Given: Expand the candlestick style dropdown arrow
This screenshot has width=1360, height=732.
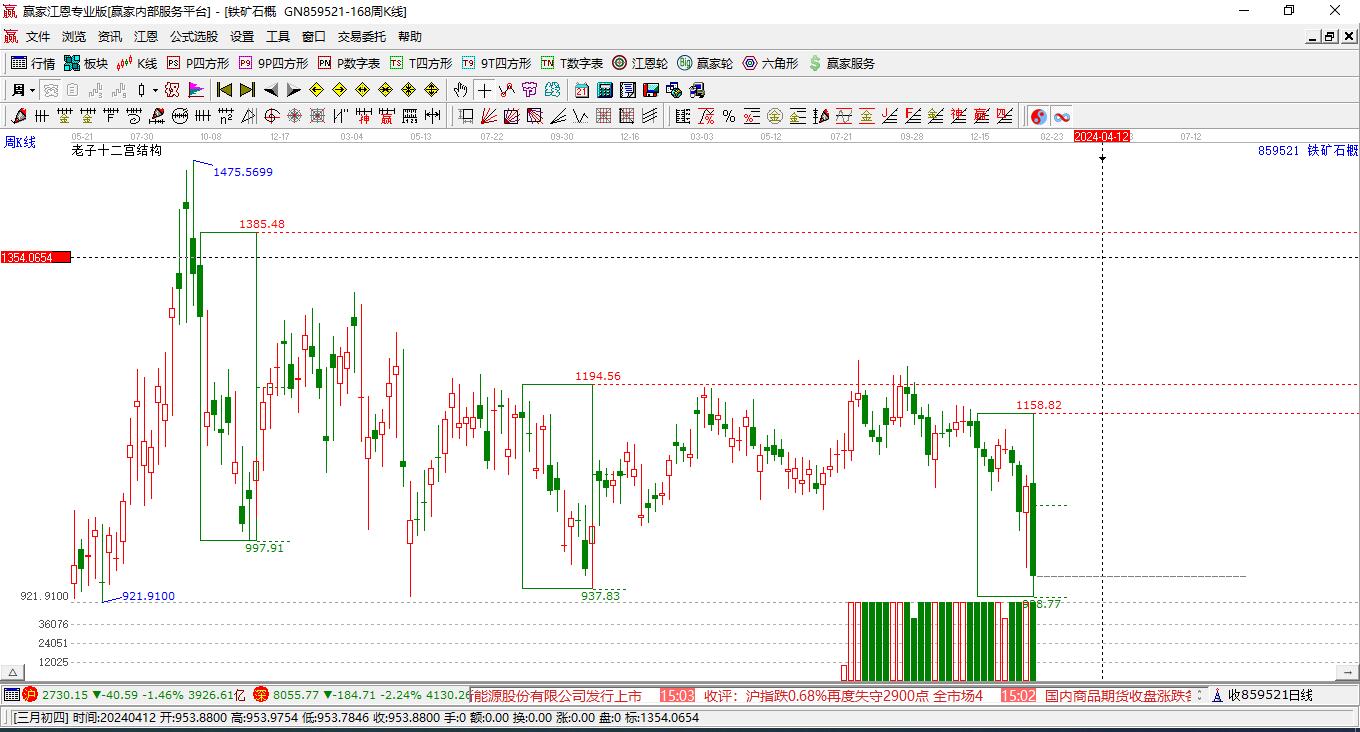Looking at the screenshot, I should 156,90.
